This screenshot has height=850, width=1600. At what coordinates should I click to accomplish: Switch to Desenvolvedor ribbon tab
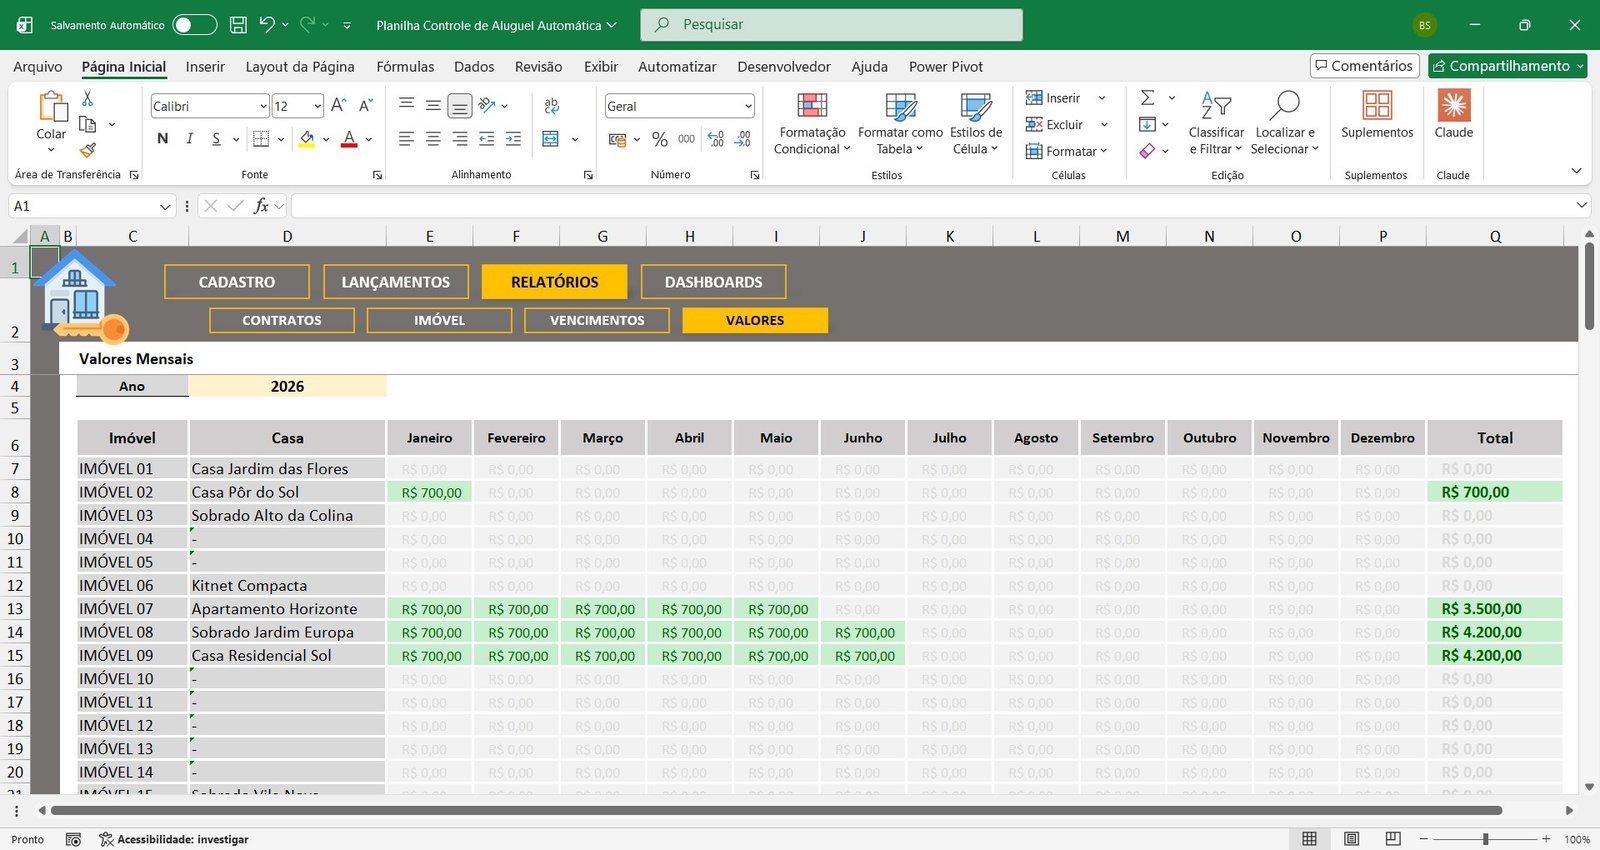click(784, 66)
